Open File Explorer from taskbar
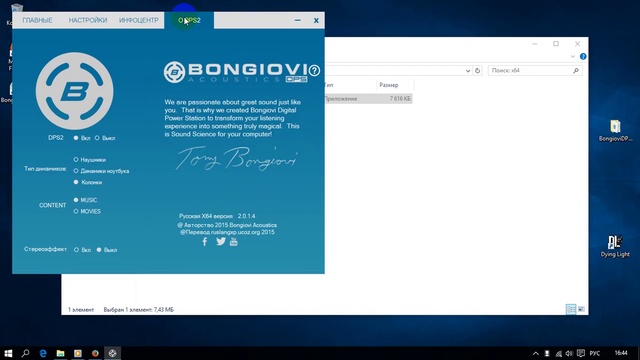 click(x=60, y=353)
